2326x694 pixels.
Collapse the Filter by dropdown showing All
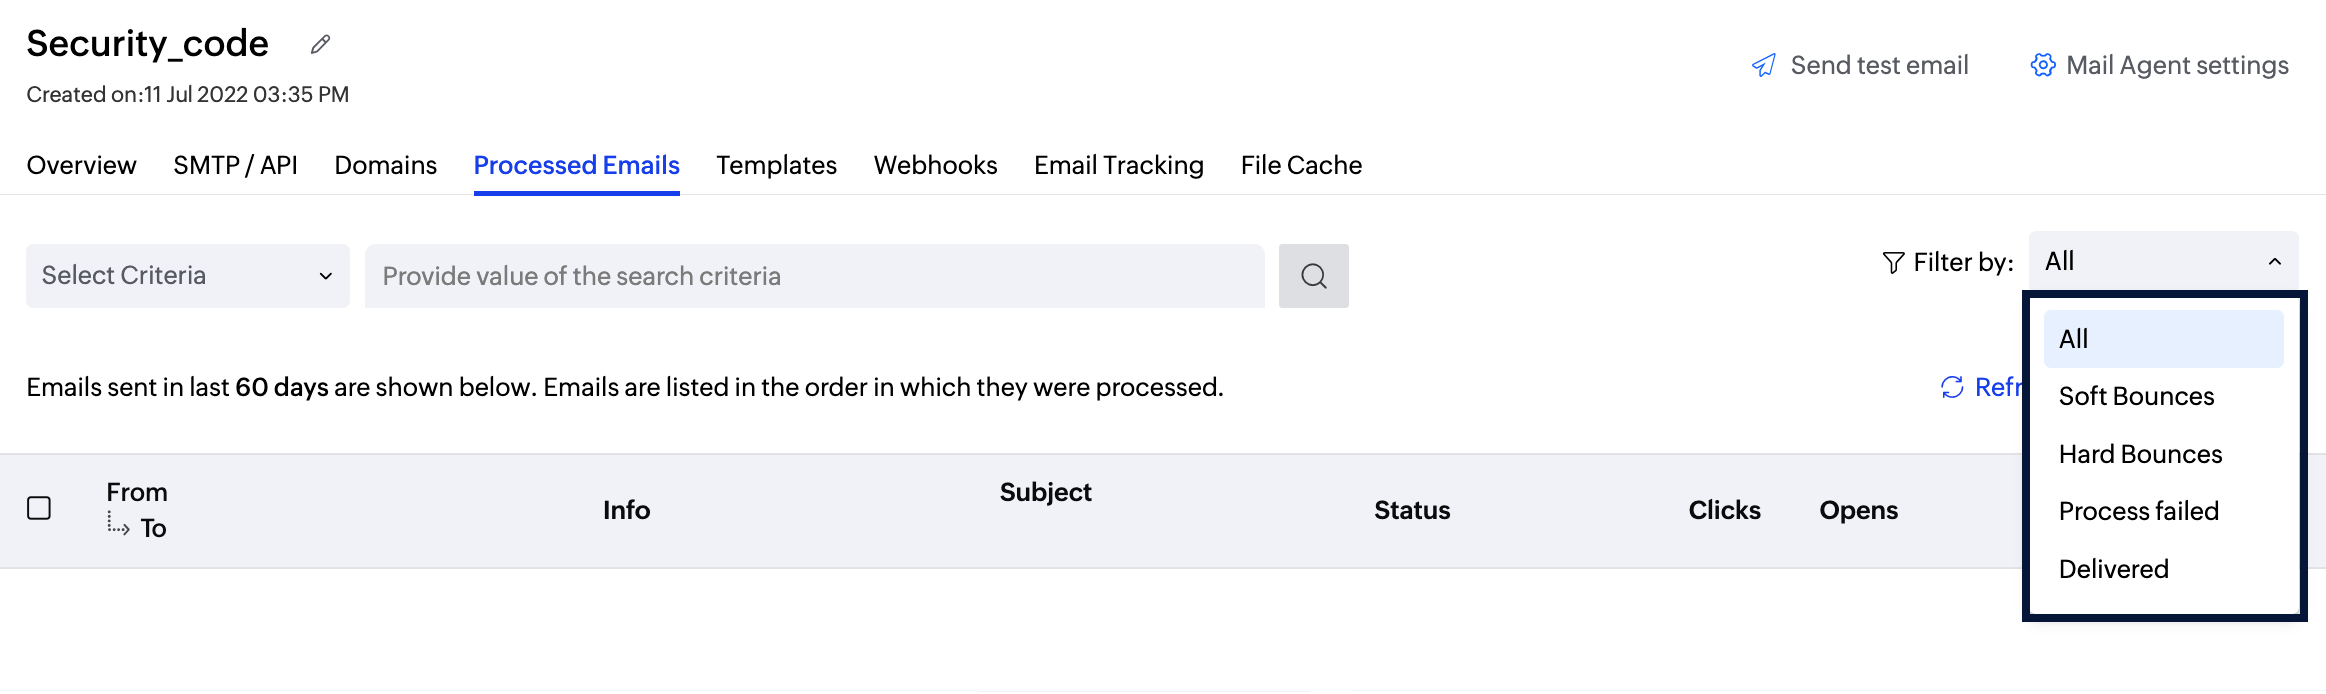tap(2162, 262)
